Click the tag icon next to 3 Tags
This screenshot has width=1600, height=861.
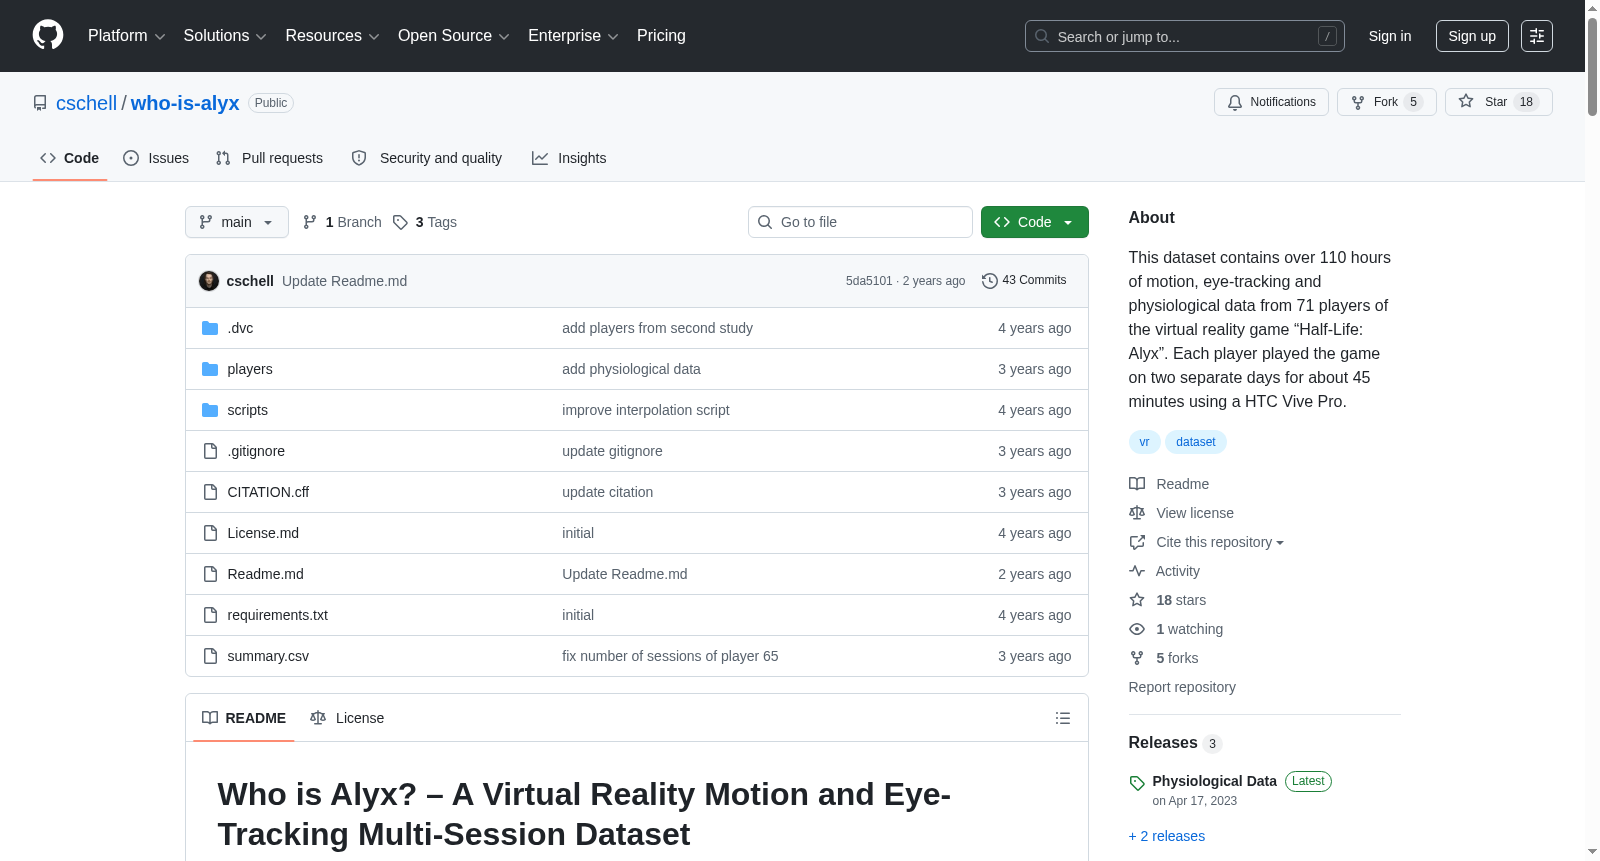(x=400, y=222)
